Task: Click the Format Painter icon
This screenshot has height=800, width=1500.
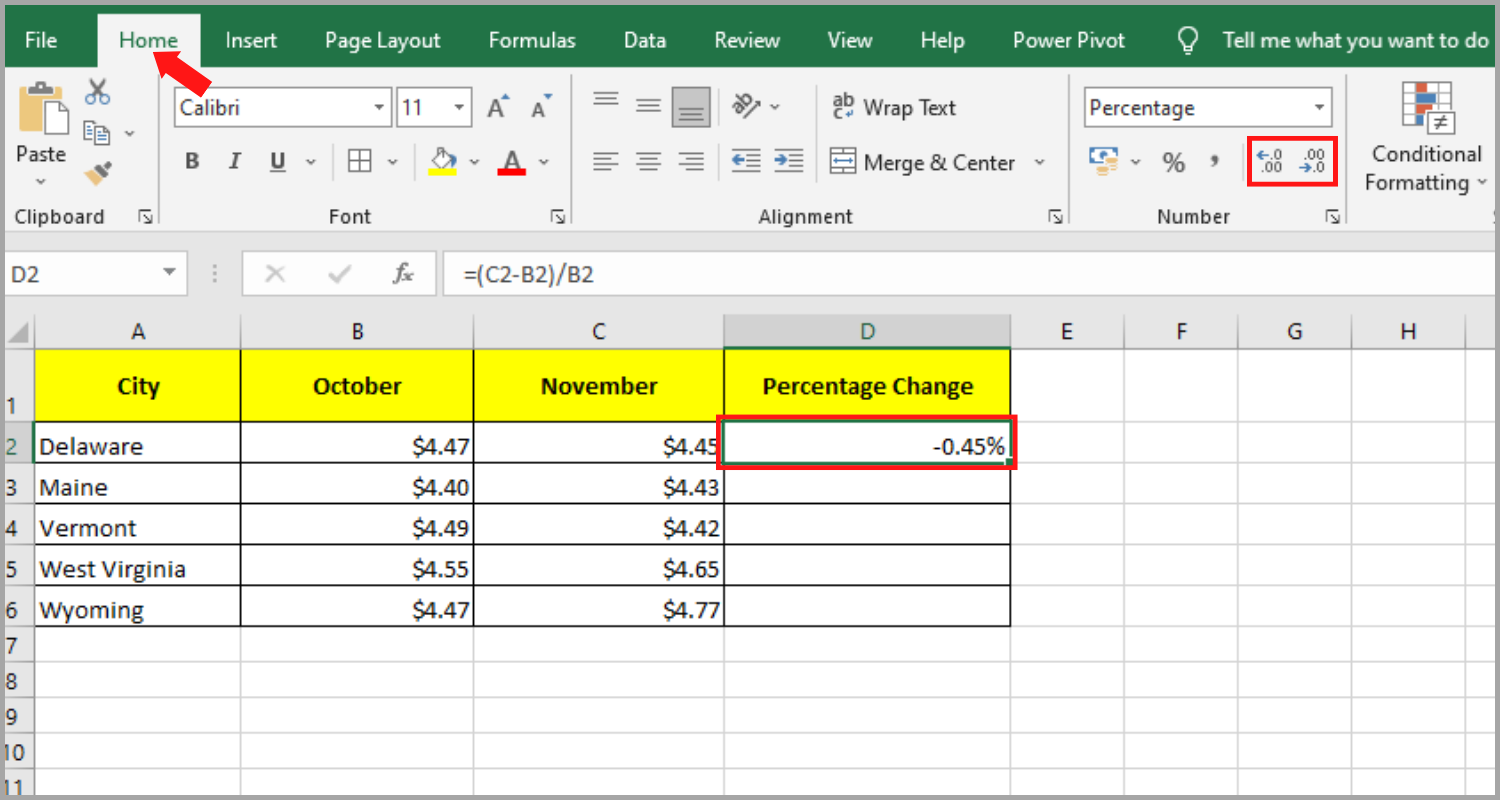Action: (x=96, y=173)
